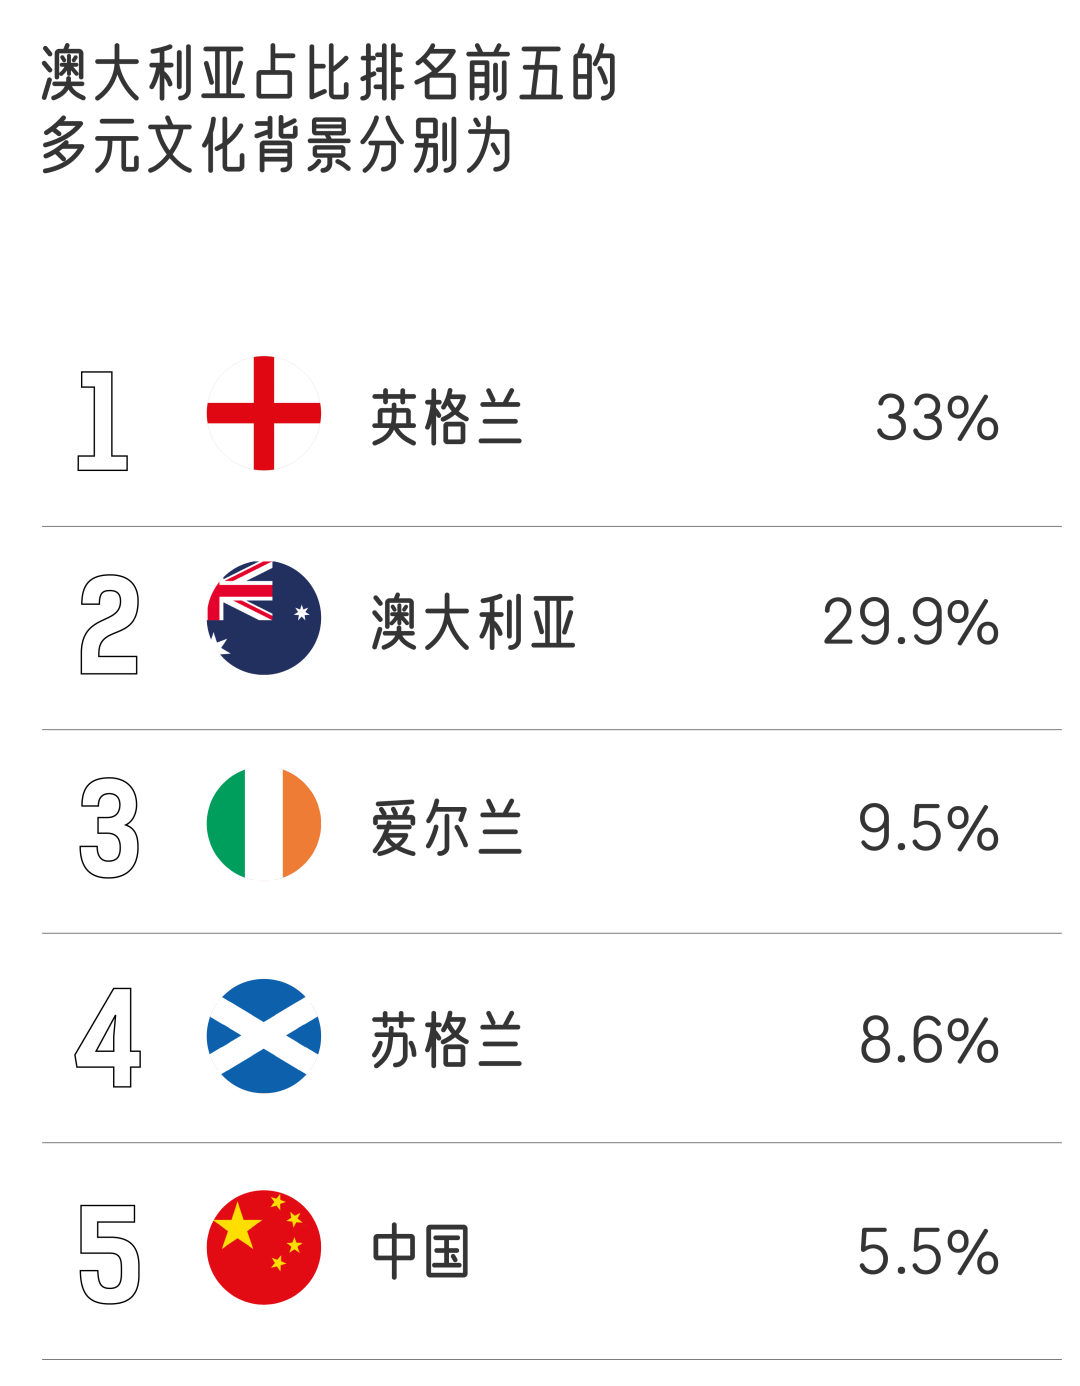The width and height of the screenshot is (1080, 1386).
Task: Click the outlined rank number 4
Action: [108, 1037]
